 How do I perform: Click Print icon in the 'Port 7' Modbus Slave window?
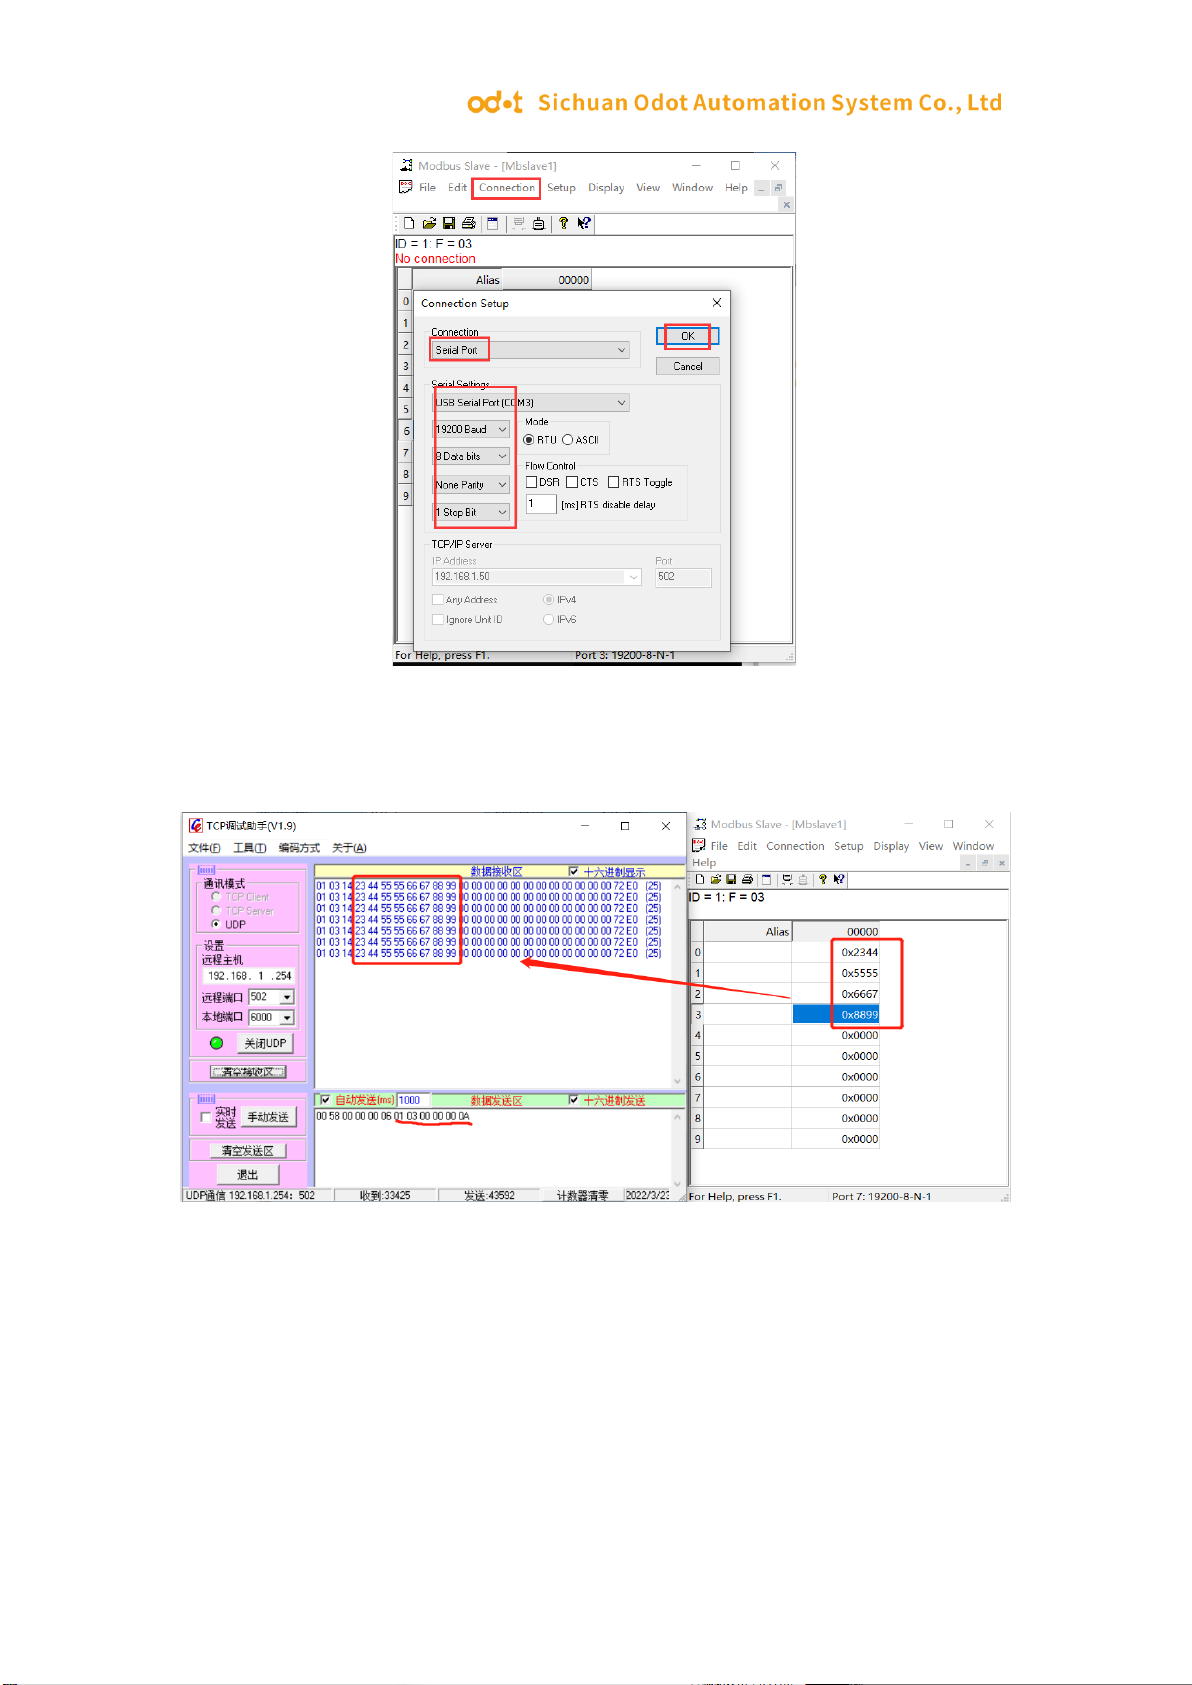(747, 879)
